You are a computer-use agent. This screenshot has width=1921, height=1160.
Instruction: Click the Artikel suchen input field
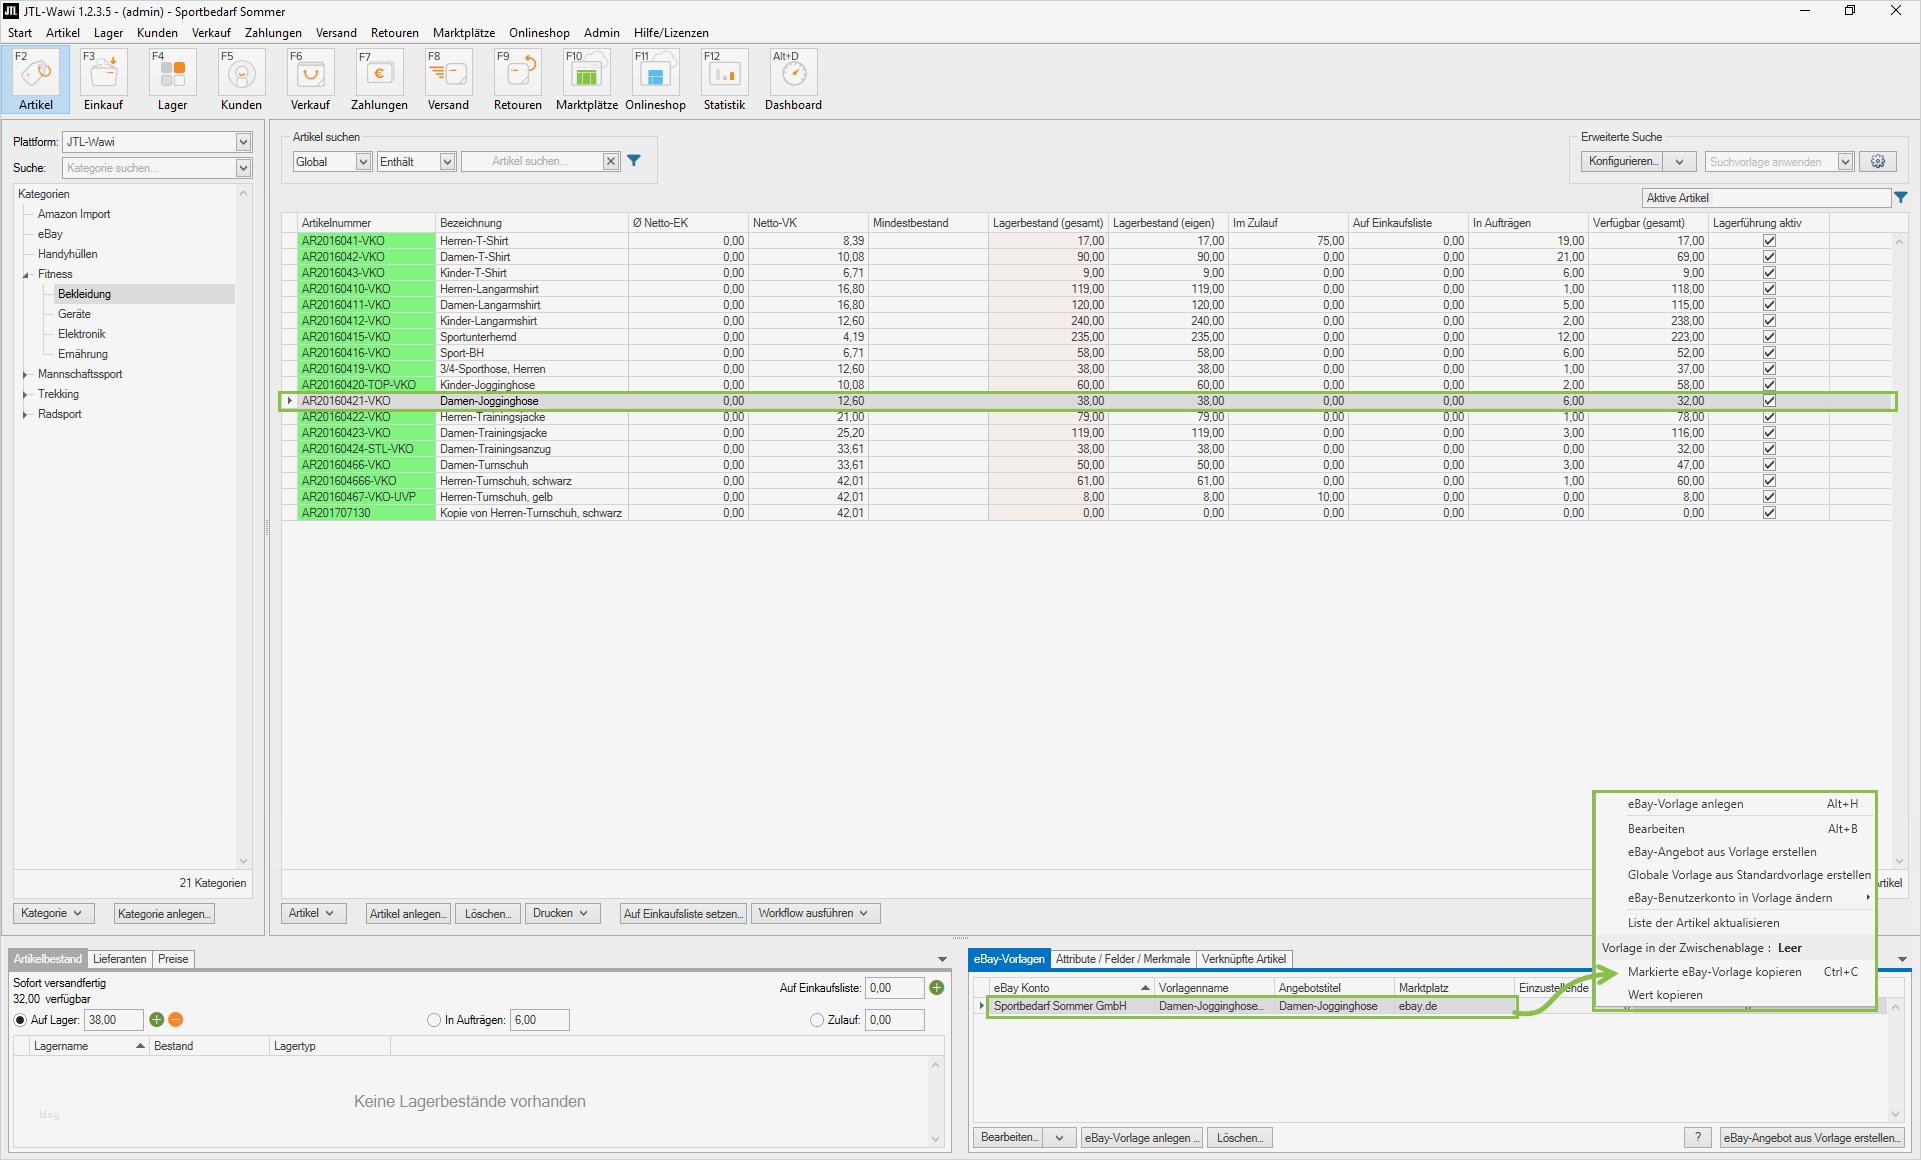pos(530,162)
